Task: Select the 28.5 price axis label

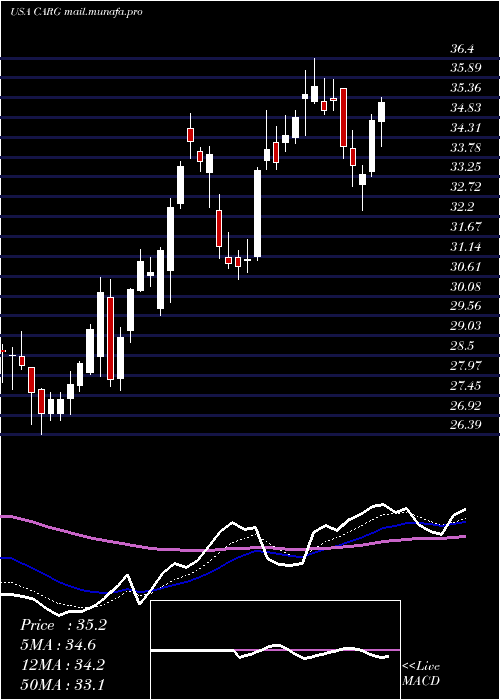Action: 462,346
